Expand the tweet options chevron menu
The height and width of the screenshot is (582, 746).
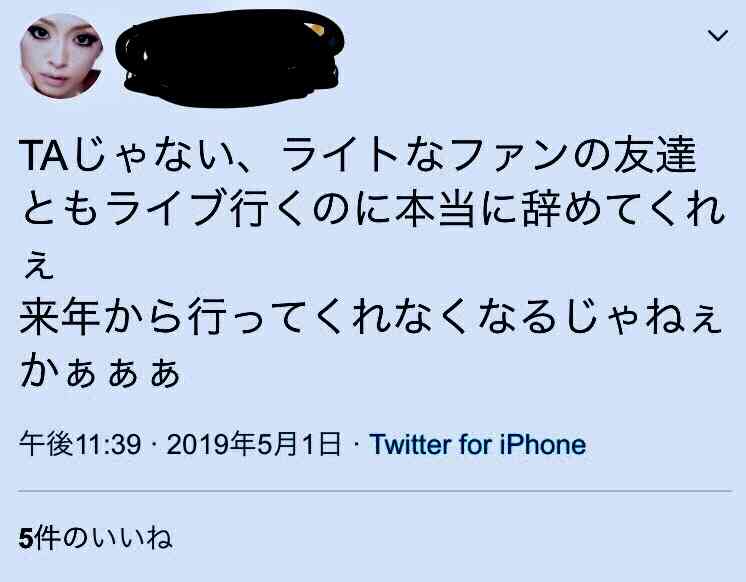717,35
